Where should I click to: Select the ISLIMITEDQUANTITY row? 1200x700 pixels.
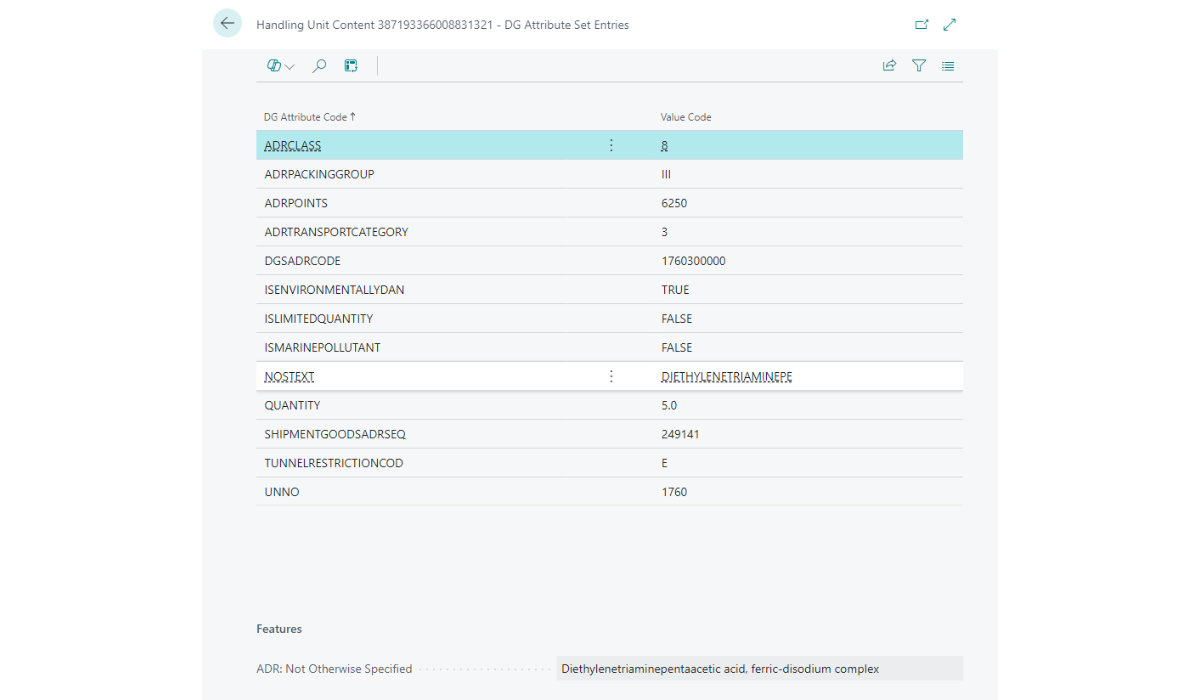(609, 319)
